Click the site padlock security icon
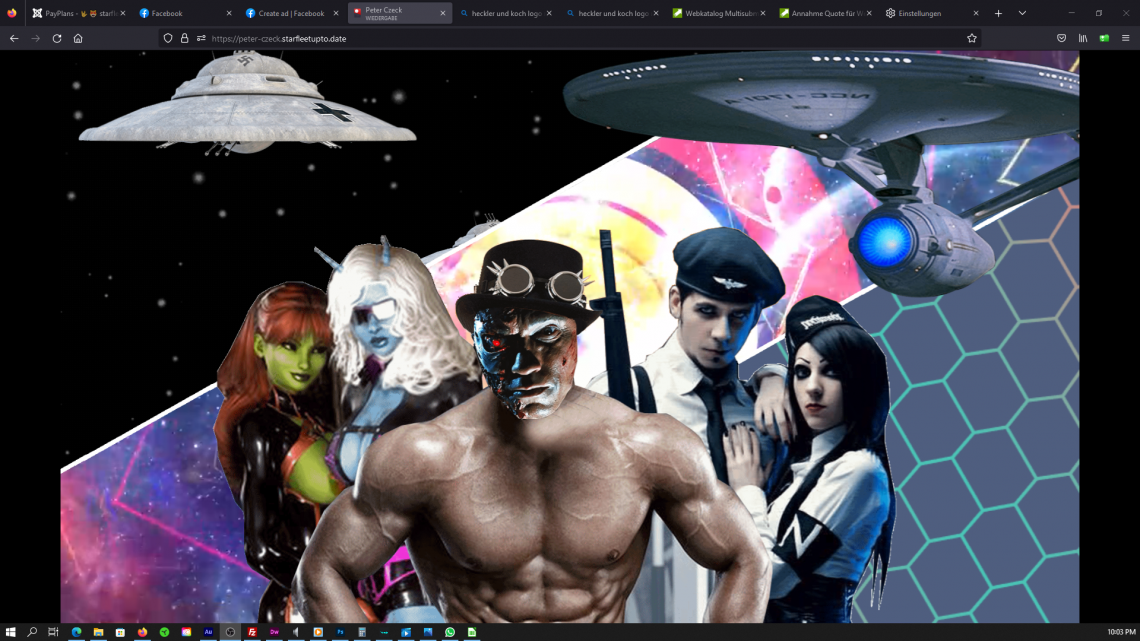 click(x=184, y=38)
